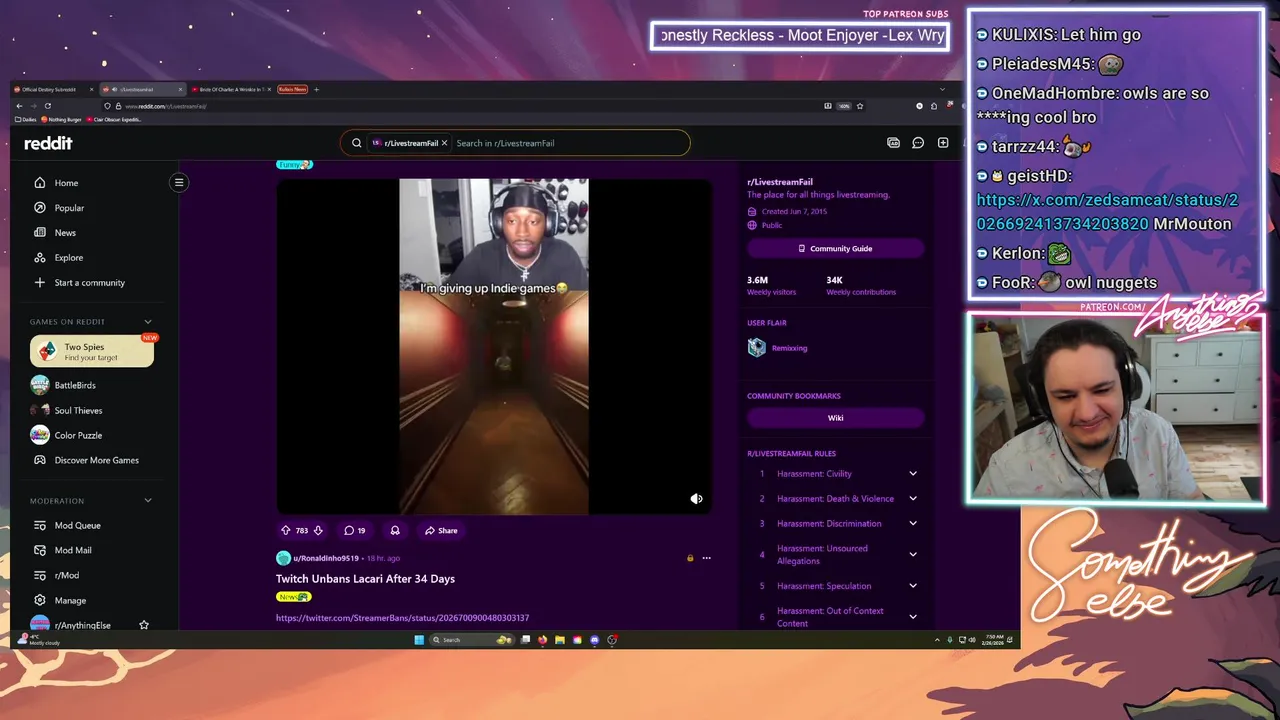This screenshot has width=1280, height=720.
Task: Click the lock icon on Lacari post
Action: [690, 558]
